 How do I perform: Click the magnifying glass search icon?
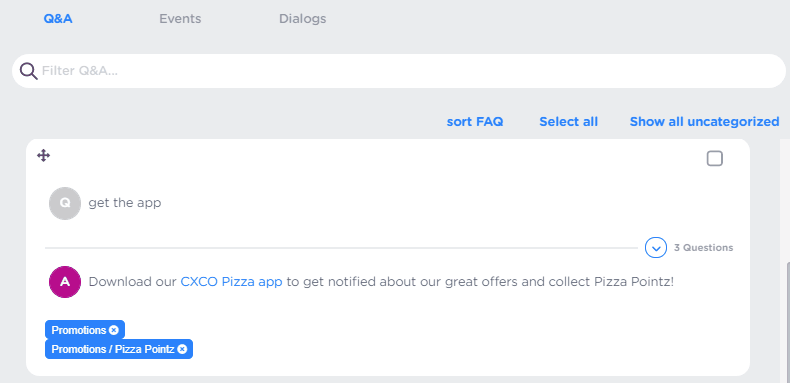(29, 71)
